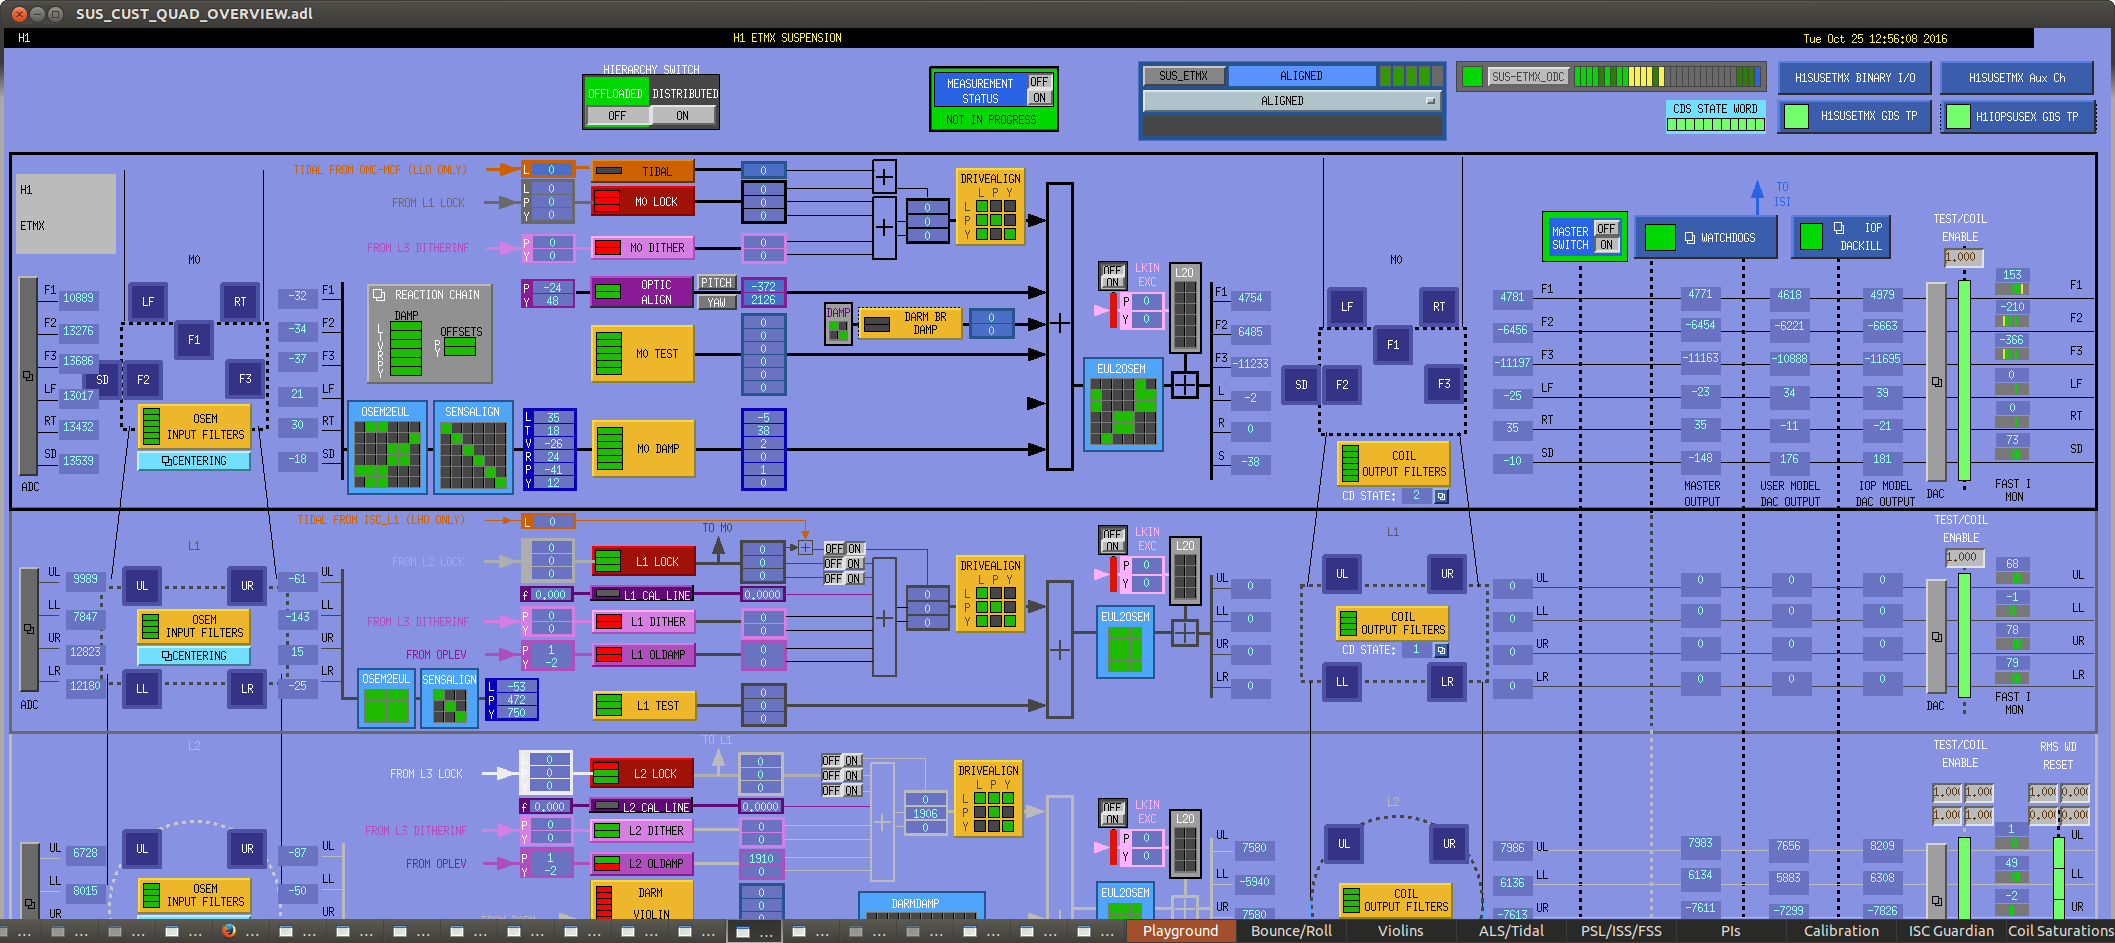Image resolution: width=2115 pixels, height=943 pixels.
Task: Open the L1 LOCK filter block
Action: coord(643,561)
